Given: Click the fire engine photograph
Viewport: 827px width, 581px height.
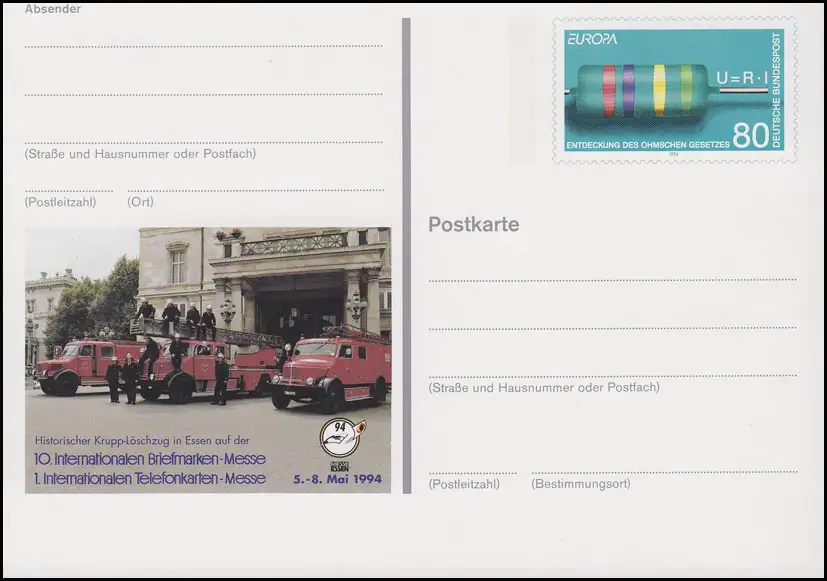Looking at the screenshot, I should (x=208, y=320).
